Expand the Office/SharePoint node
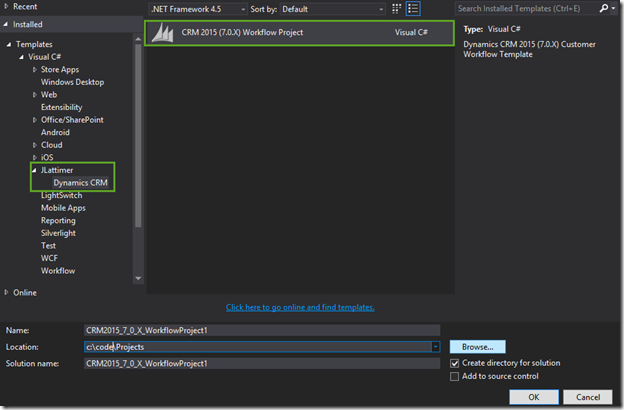 tap(35, 120)
